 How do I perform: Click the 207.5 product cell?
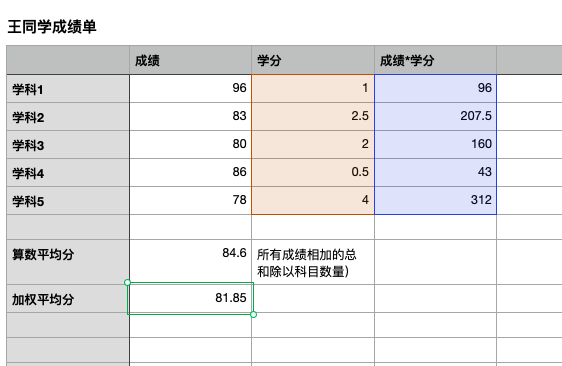pos(435,117)
